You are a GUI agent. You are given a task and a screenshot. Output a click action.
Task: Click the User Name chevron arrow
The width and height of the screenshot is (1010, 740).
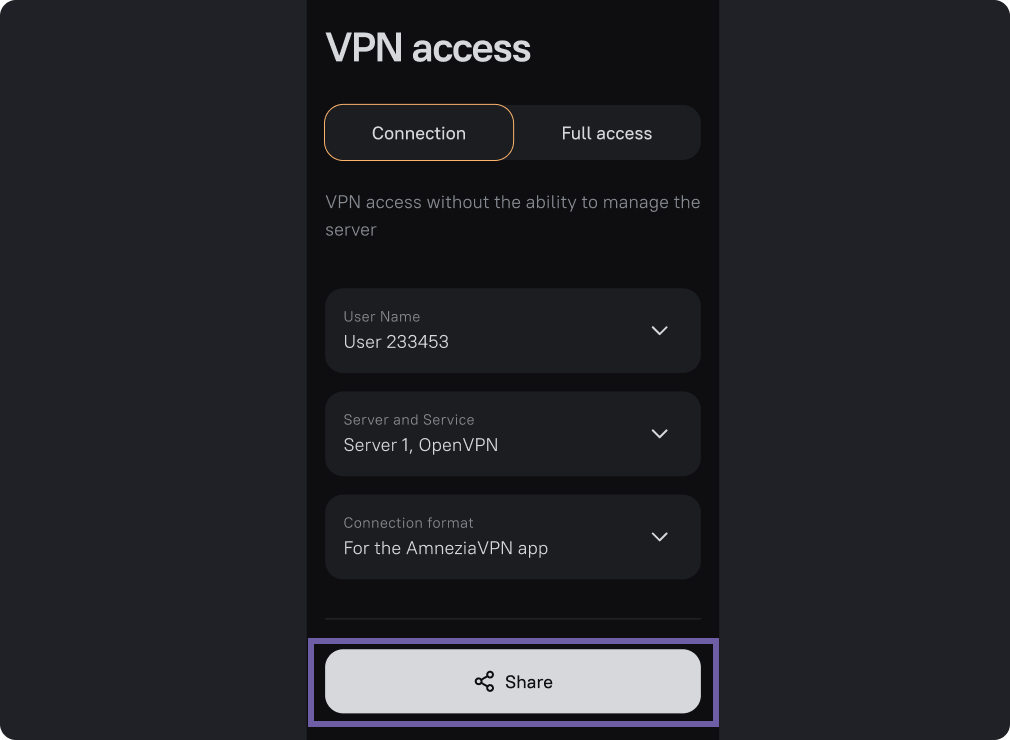(x=659, y=331)
